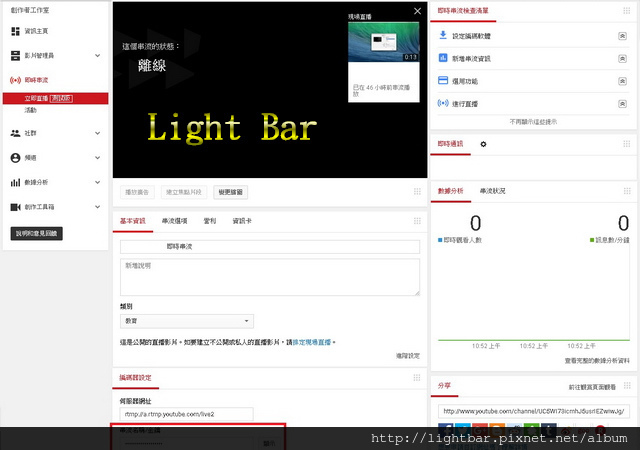Image resolution: width=640 pixels, height=450 pixels.
Task: Click the live preview video thumbnail
Action: [384, 42]
